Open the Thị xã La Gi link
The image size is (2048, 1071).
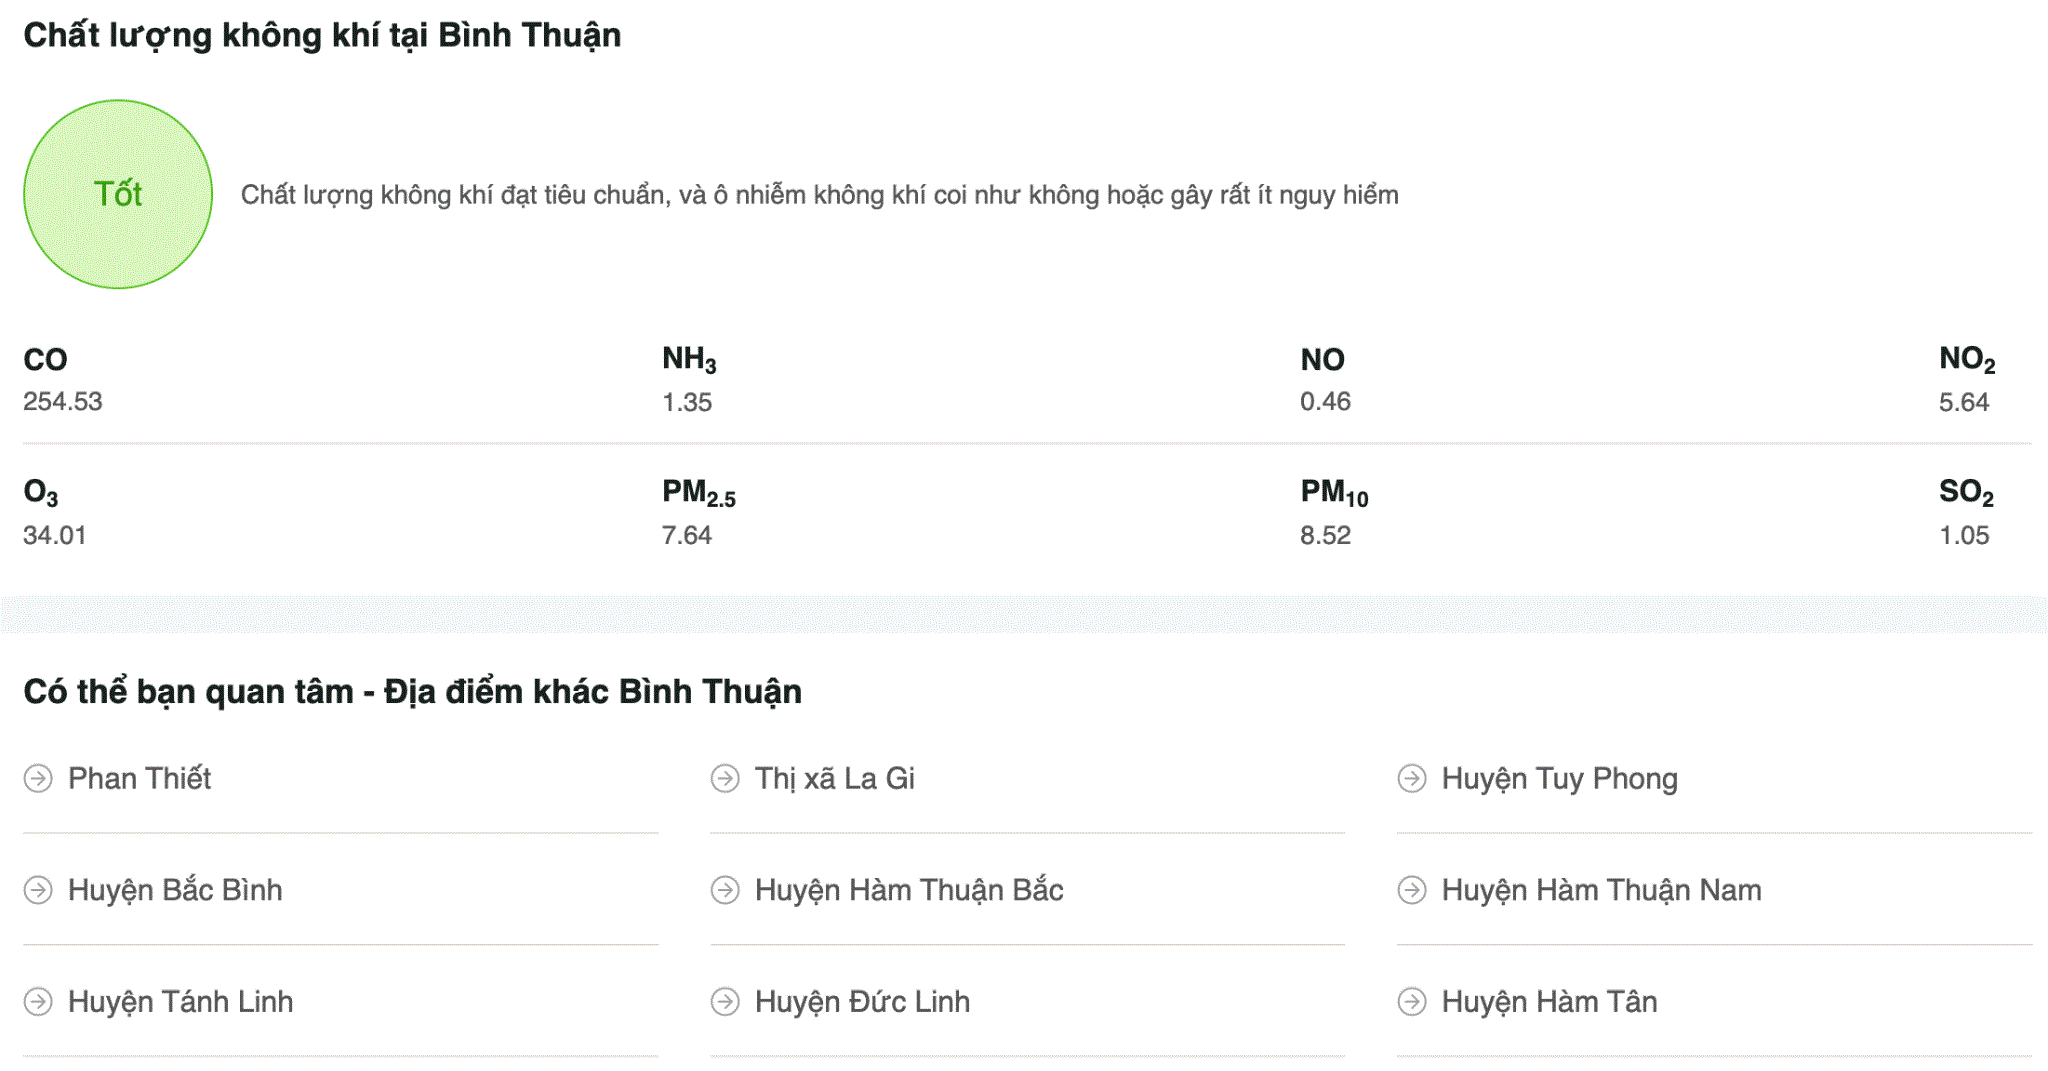click(x=835, y=778)
